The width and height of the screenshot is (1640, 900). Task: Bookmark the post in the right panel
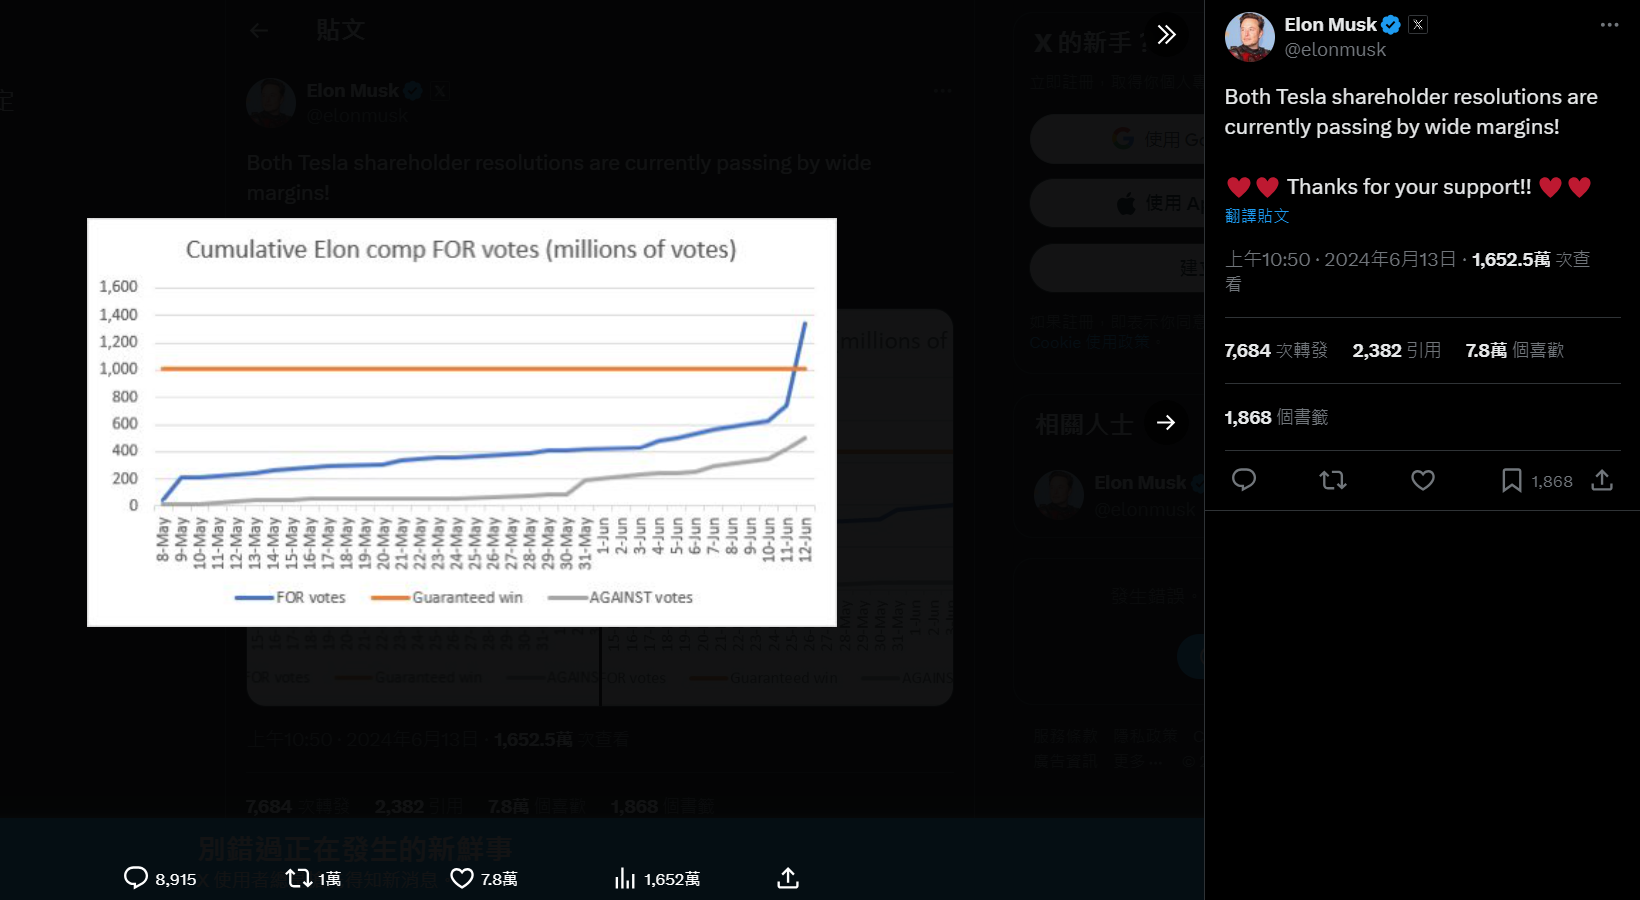1511,481
